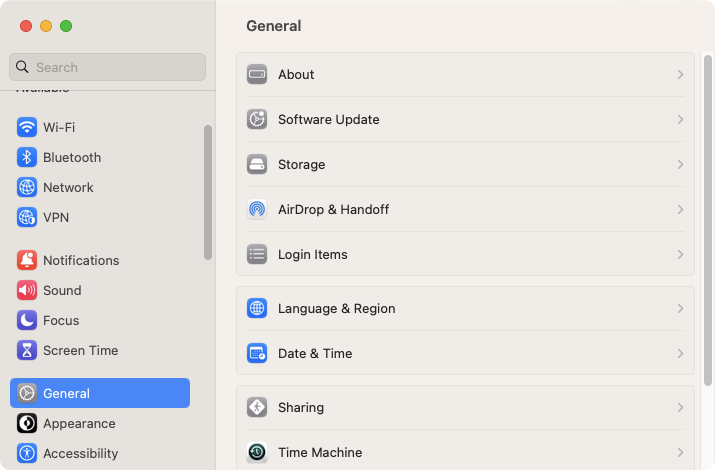The image size is (715, 470).
Task: Click the General heading title
Action: click(x=274, y=26)
